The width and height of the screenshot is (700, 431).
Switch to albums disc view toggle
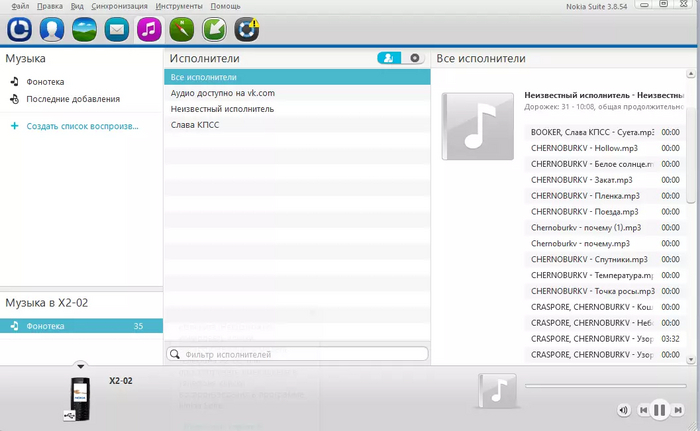click(415, 59)
